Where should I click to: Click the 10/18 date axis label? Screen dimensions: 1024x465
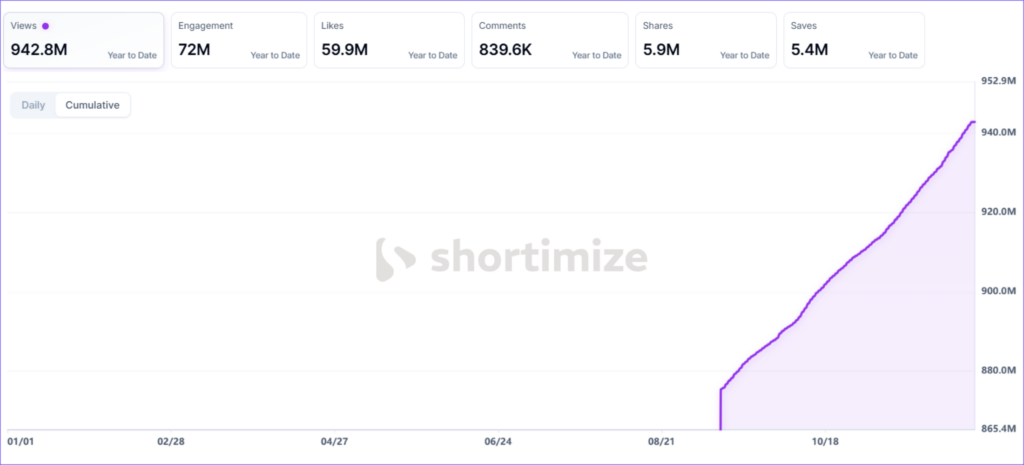click(825, 441)
